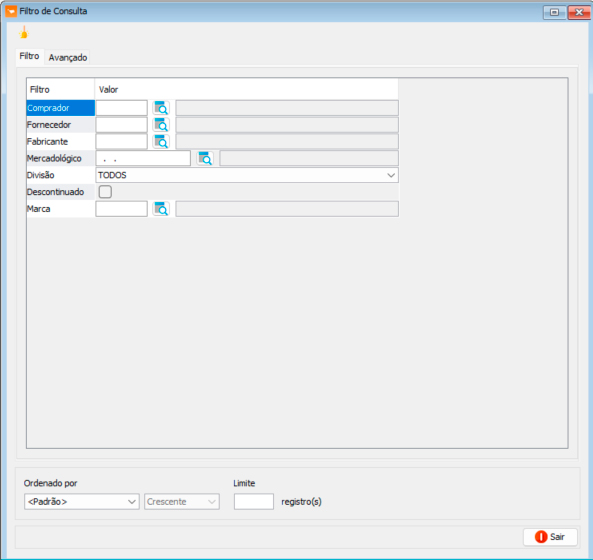Open the Comprador lookup search icon
This screenshot has height=560, width=593.
[x=161, y=108]
